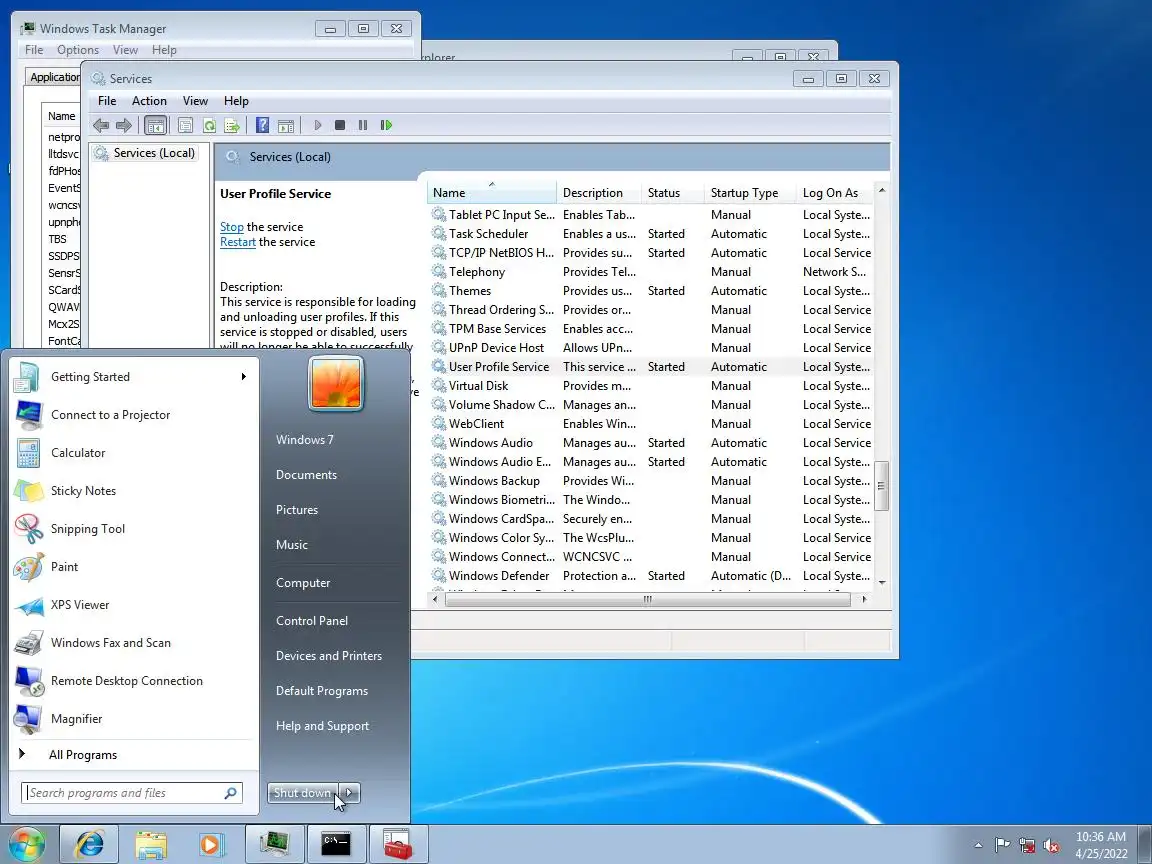The width and height of the screenshot is (1152, 864).
Task: Open the File menu in Services
Action: point(107,101)
